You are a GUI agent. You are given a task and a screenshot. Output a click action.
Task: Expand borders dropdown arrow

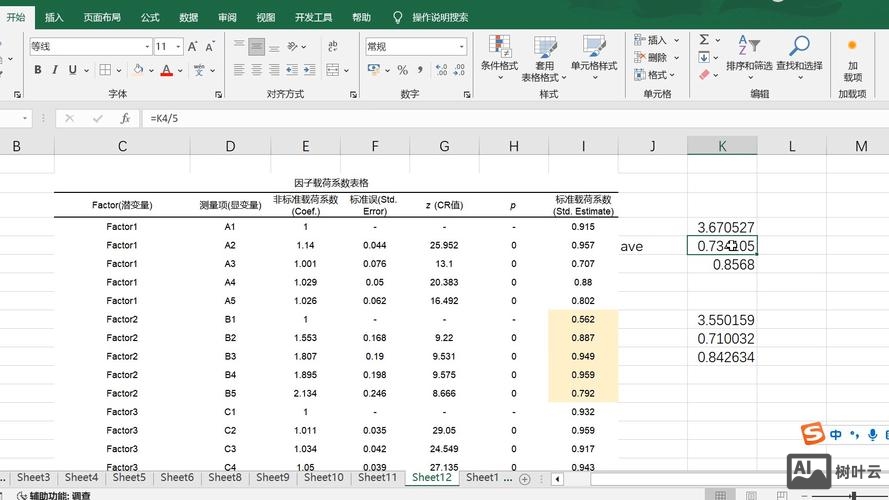[119, 70]
